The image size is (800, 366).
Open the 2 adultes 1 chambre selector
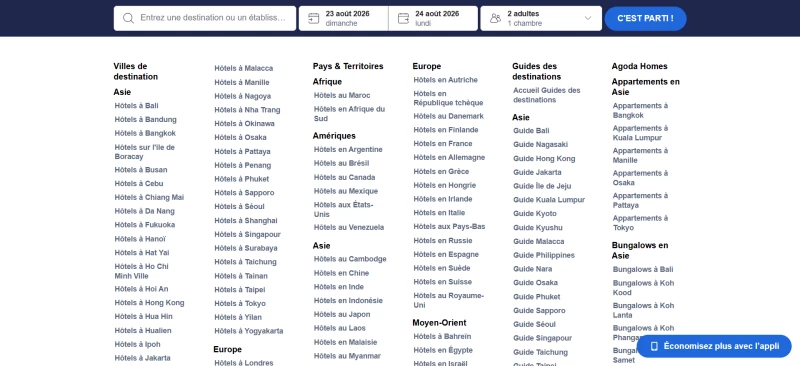pyautogui.click(x=541, y=18)
